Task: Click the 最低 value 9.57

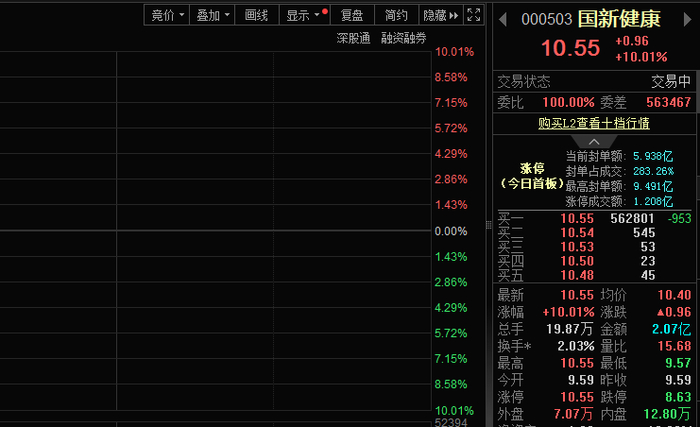Action: click(678, 363)
